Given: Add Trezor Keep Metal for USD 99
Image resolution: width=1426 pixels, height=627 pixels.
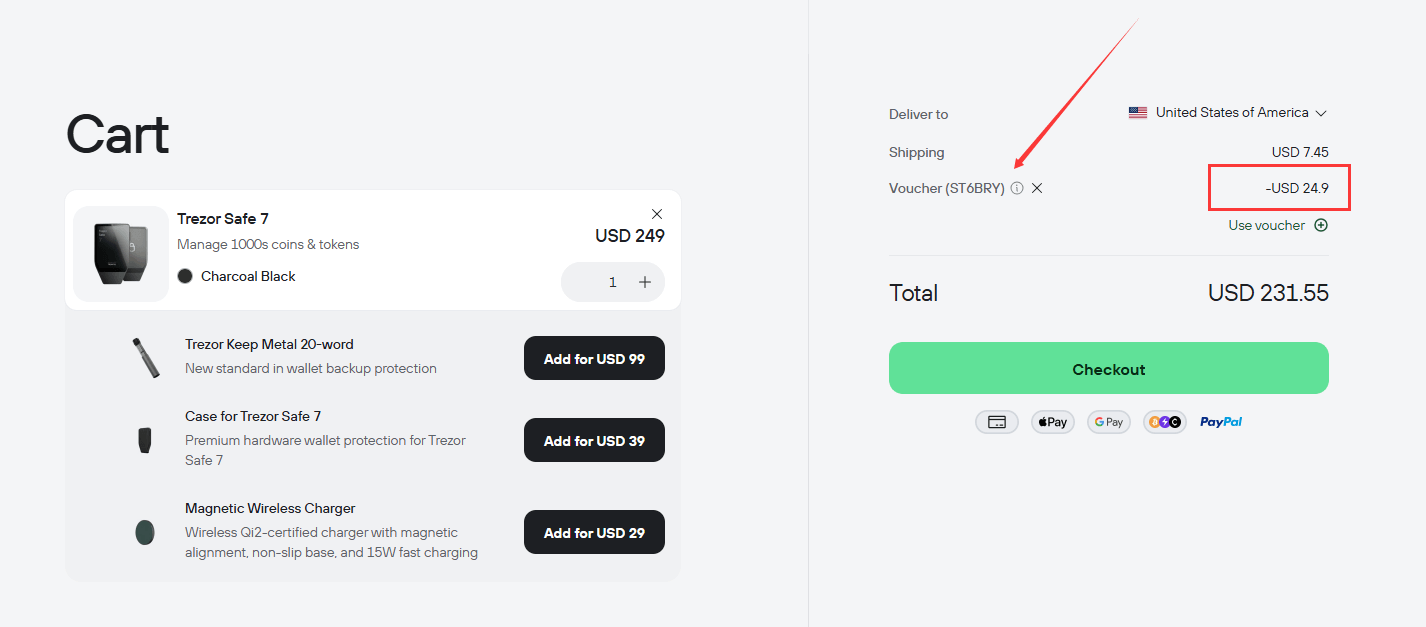Looking at the screenshot, I should pyautogui.click(x=594, y=358).
